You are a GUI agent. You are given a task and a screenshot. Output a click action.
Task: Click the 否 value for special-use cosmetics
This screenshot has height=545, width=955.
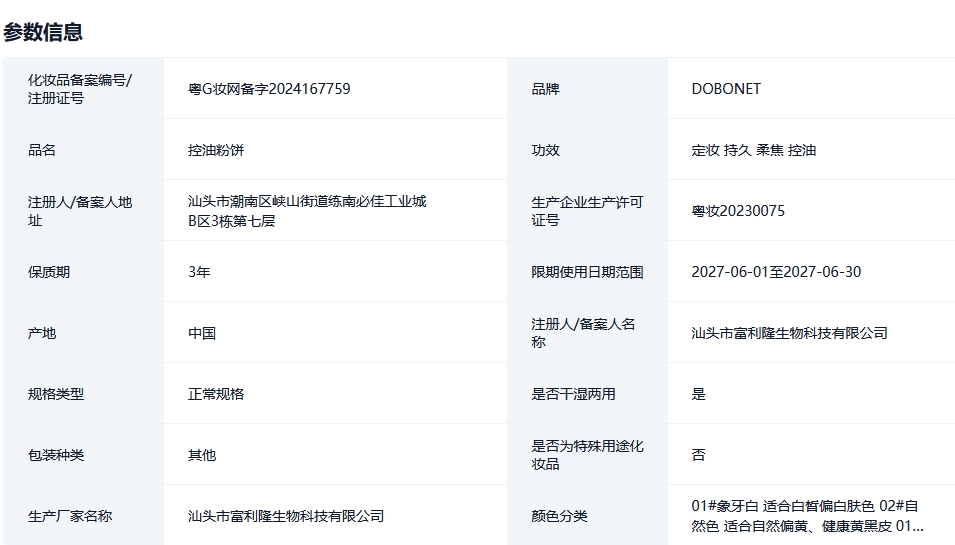[x=698, y=455]
